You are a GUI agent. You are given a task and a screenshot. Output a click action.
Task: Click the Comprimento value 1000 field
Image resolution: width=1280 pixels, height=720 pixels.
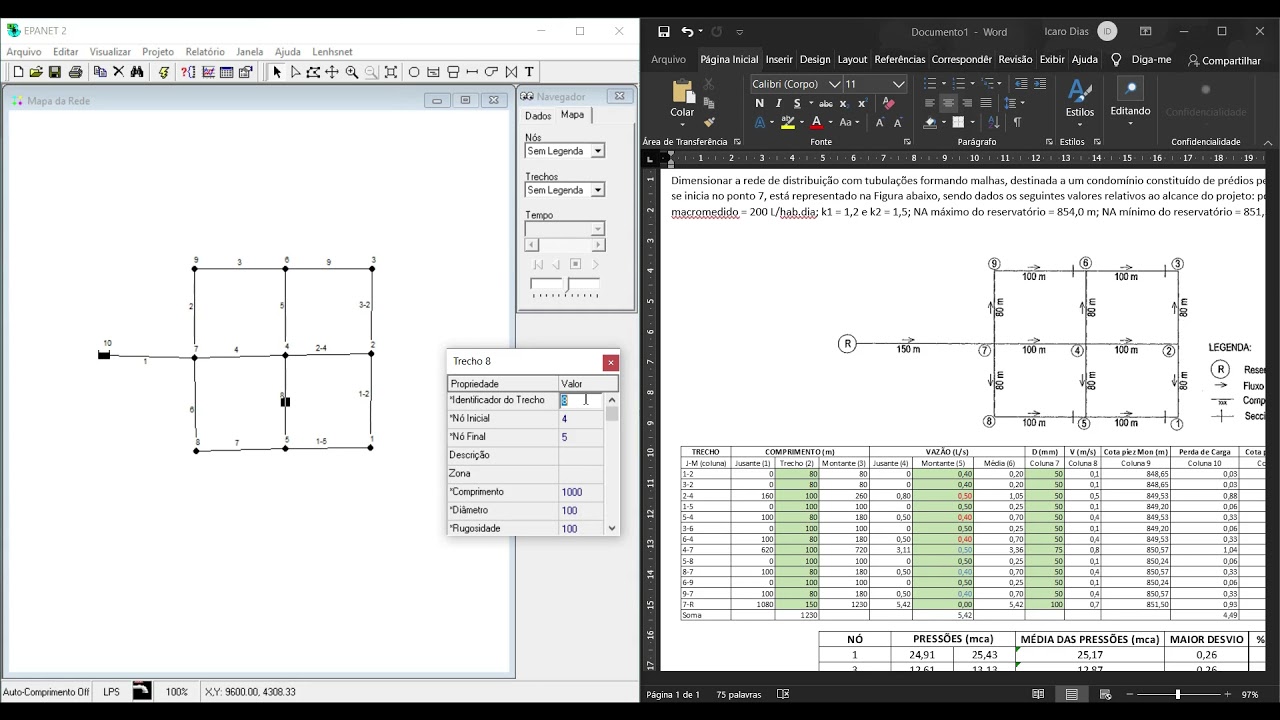(581, 492)
